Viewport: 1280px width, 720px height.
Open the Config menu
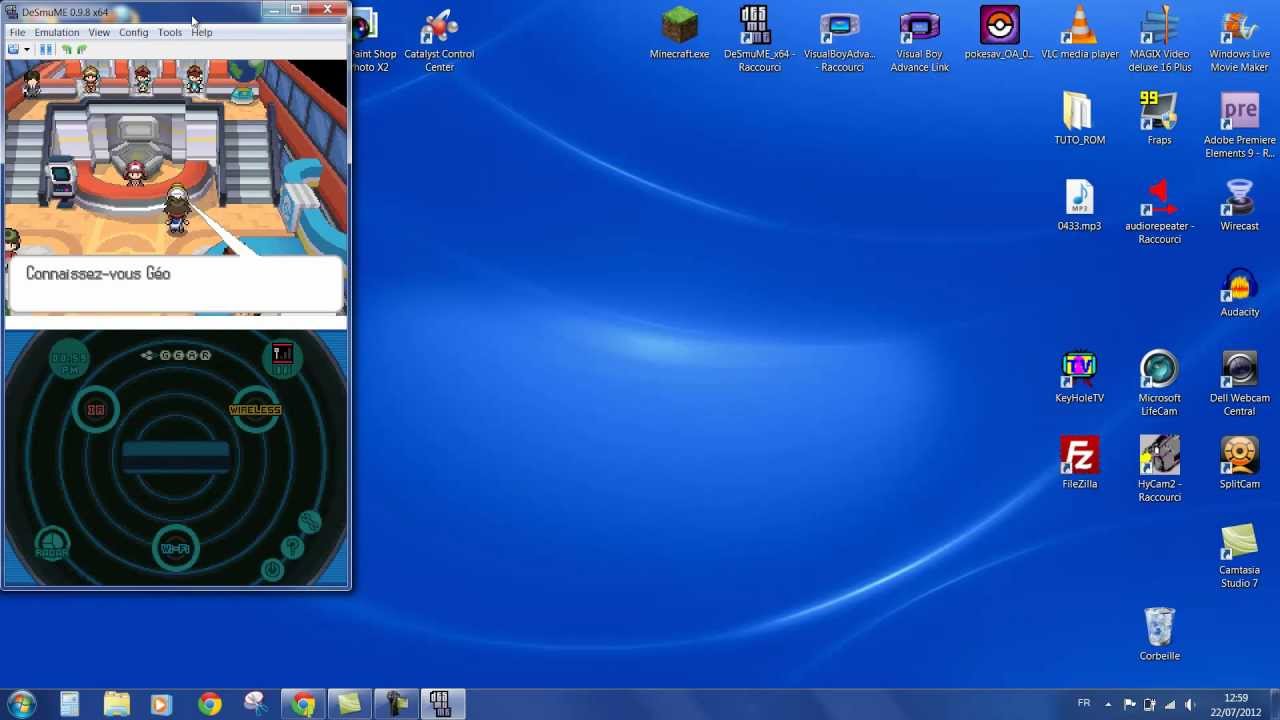pyautogui.click(x=133, y=32)
